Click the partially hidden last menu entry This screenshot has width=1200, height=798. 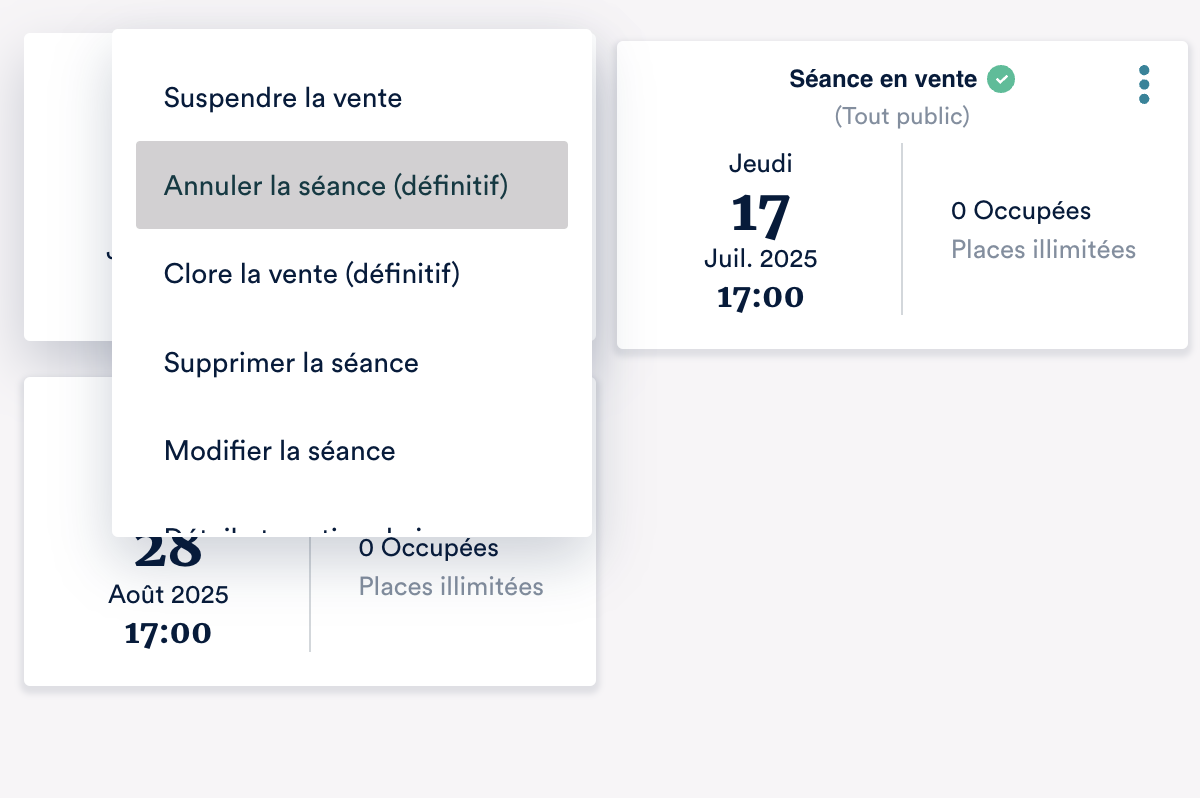coord(300,530)
